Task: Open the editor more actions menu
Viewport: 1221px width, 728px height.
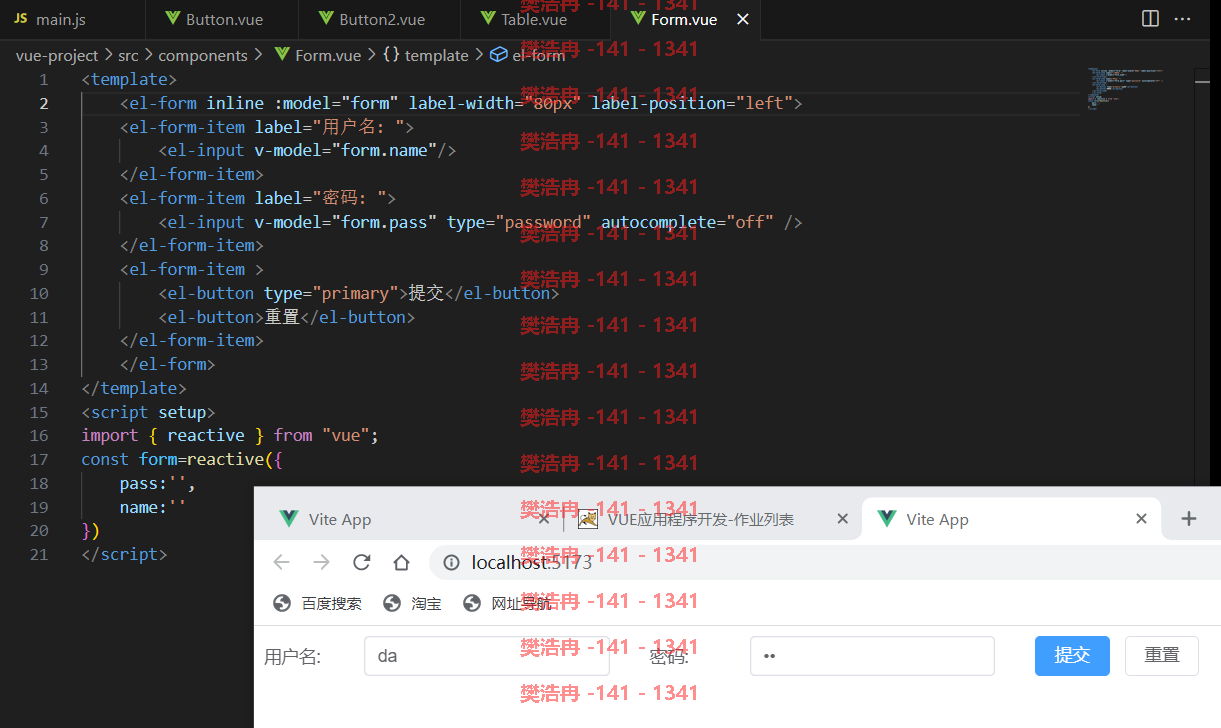Action: (1183, 18)
